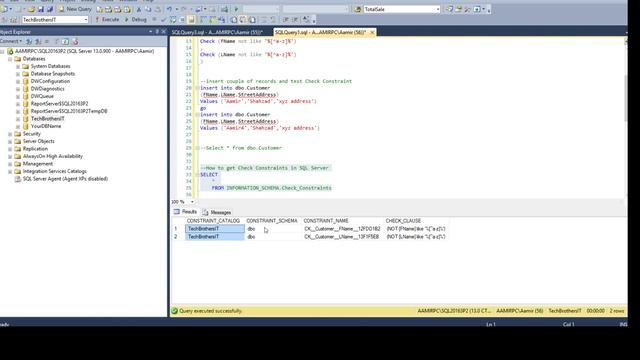
Task: Switch output to Results to Grid
Action: [243, 19]
